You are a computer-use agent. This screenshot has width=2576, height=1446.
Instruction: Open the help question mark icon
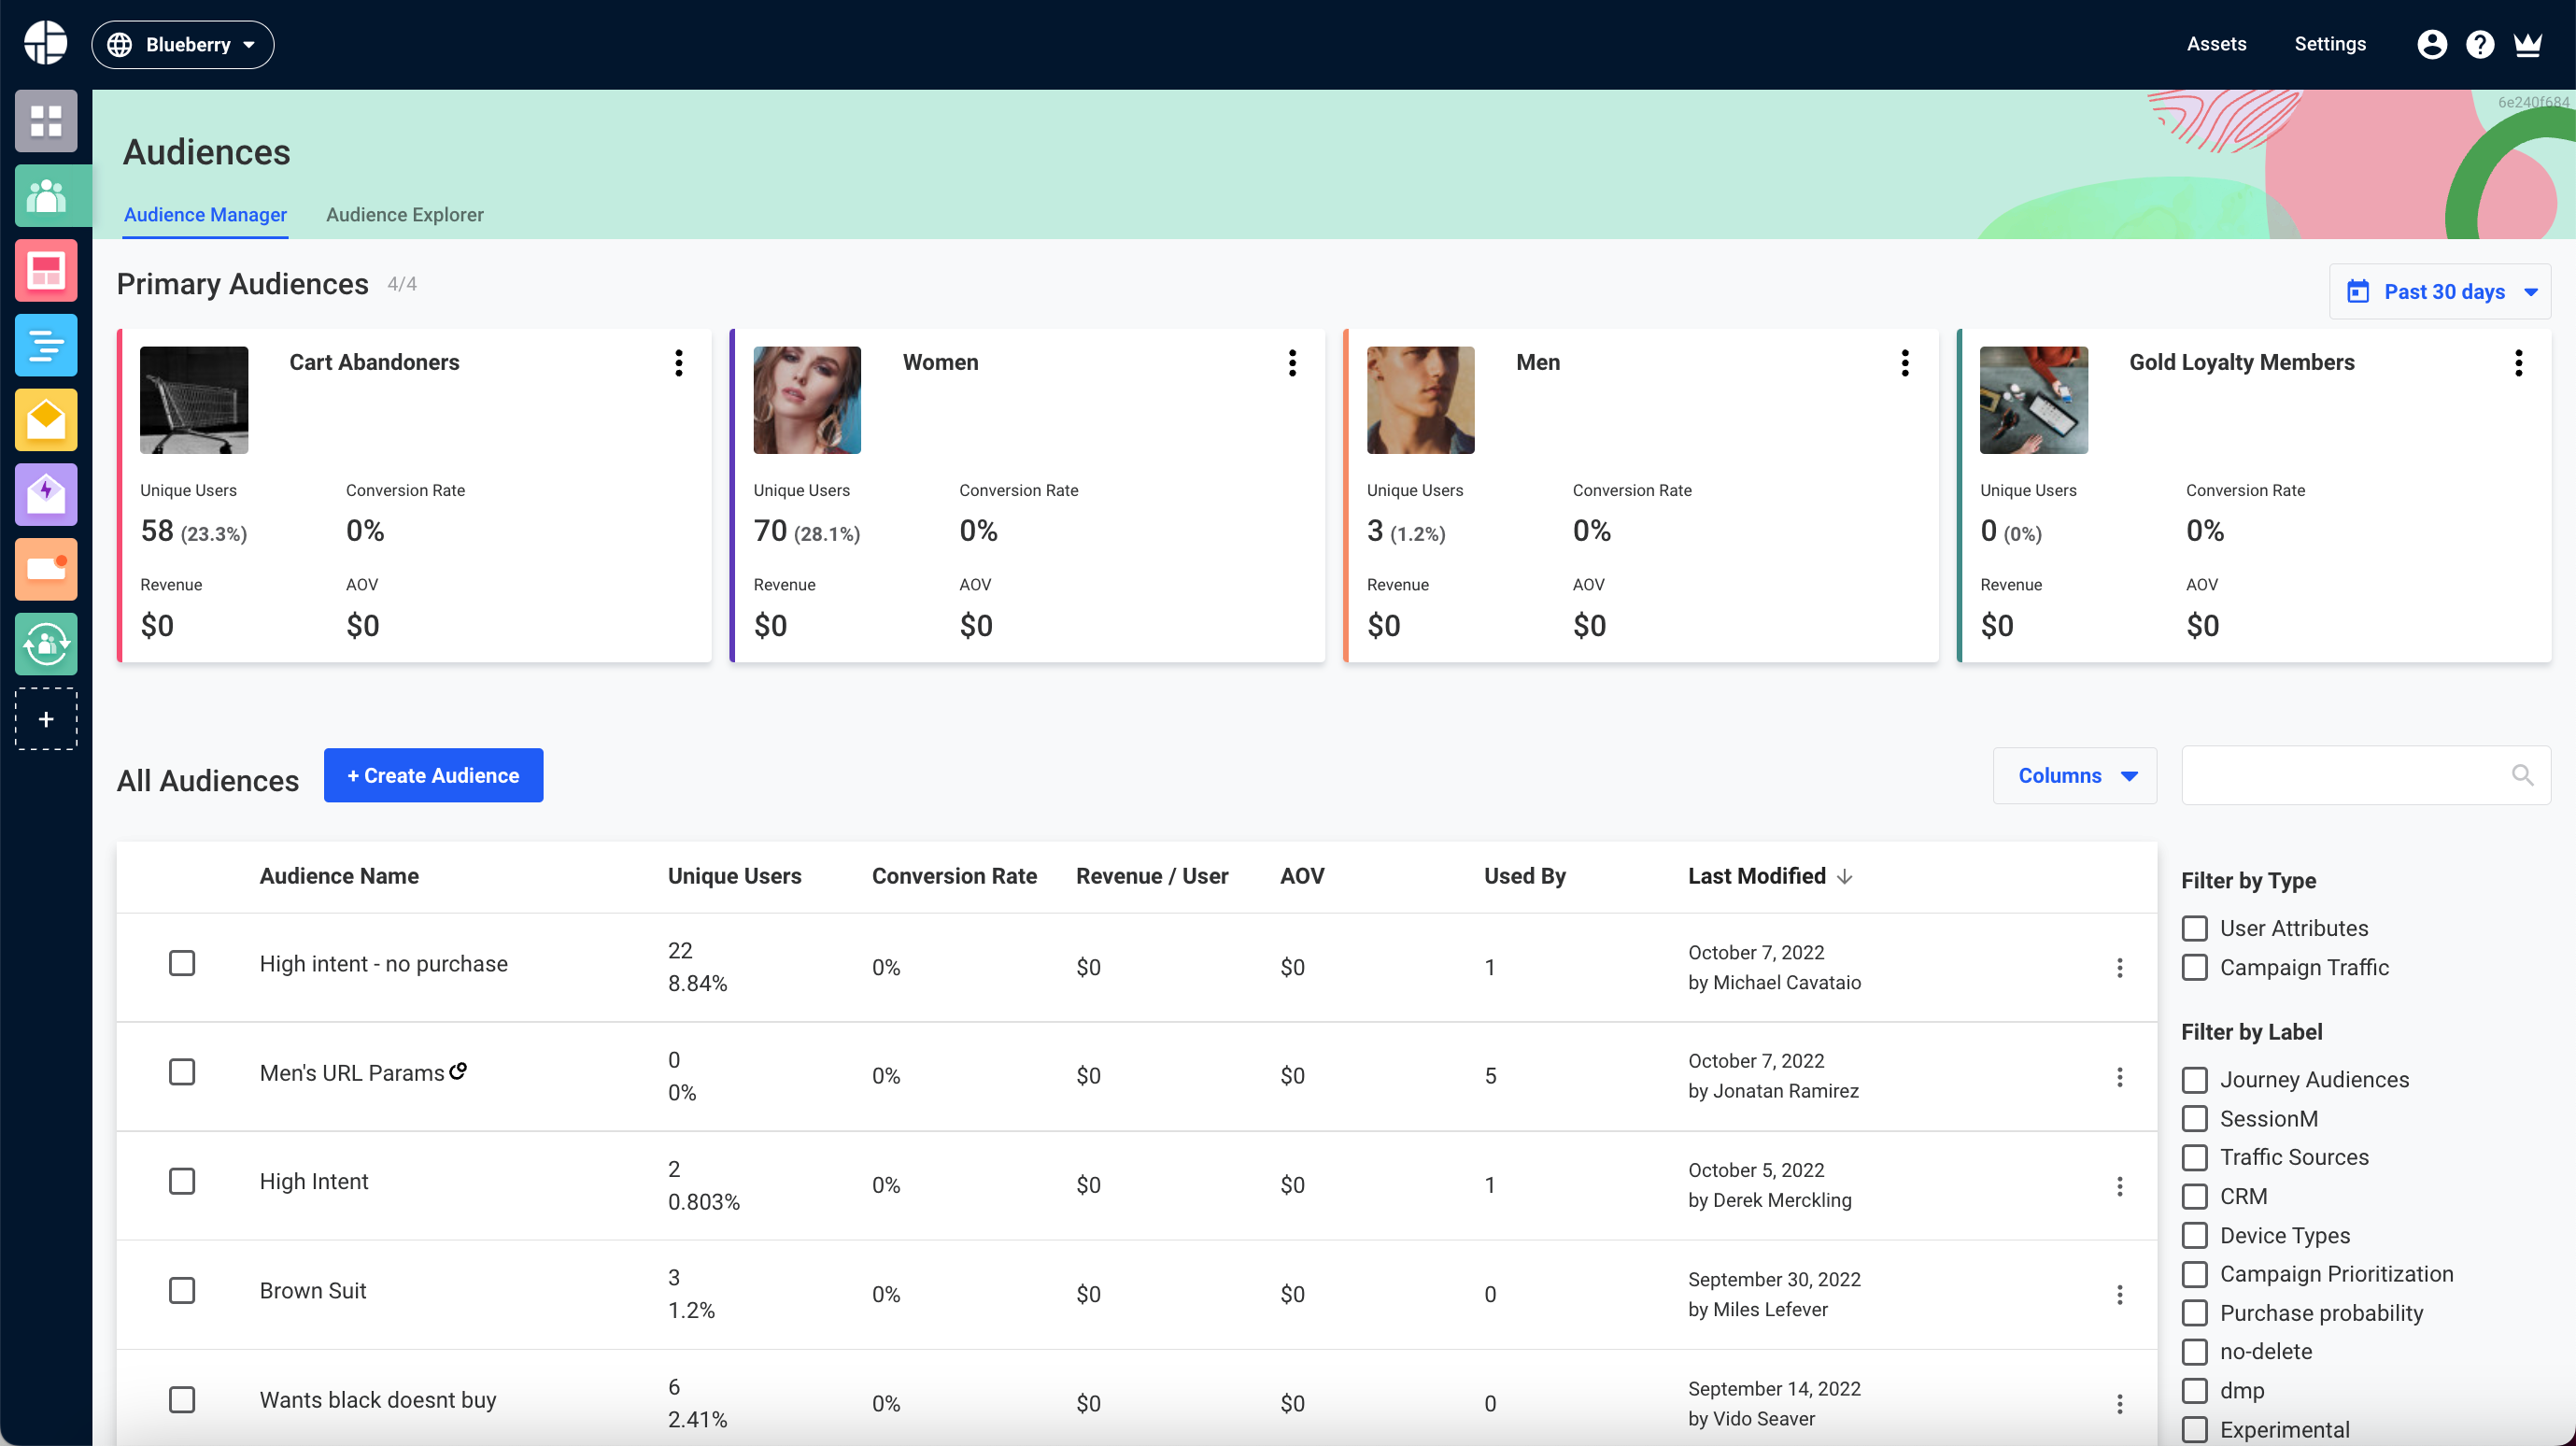2480,44
